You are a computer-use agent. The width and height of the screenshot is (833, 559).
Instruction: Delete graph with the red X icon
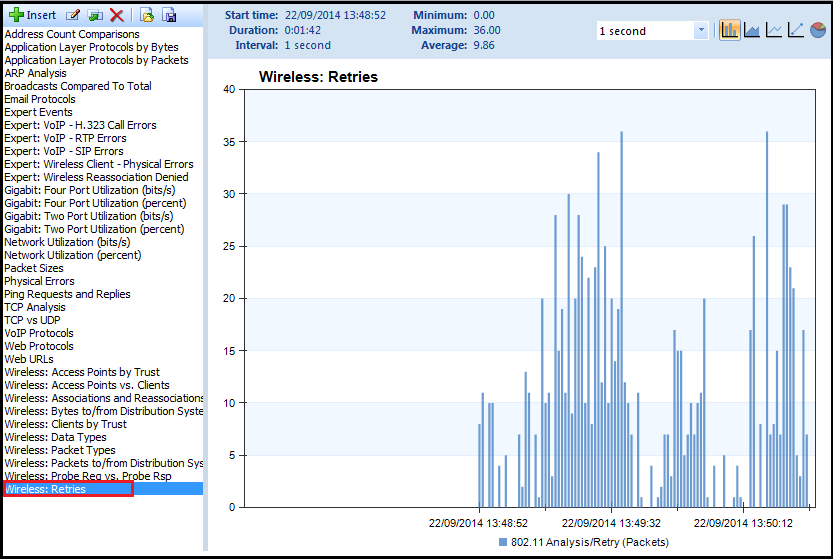[x=117, y=15]
